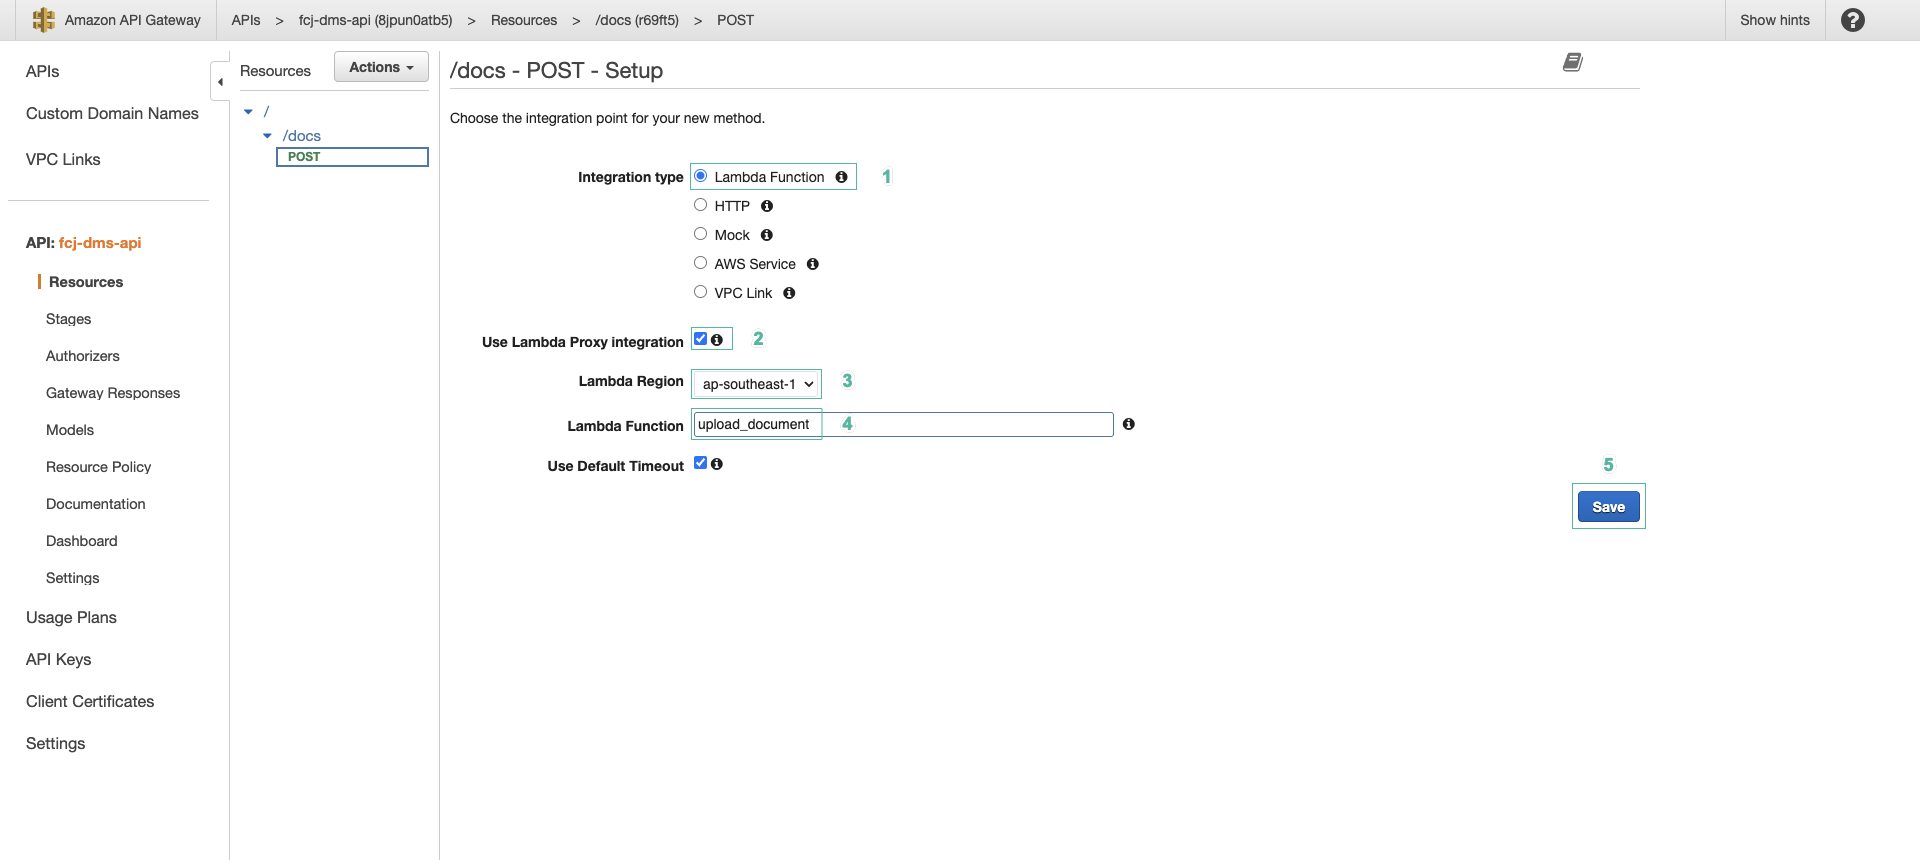Viewport: 1920px width, 863px height.
Task: Open VPC Links in sidebar
Action: [63, 159]
